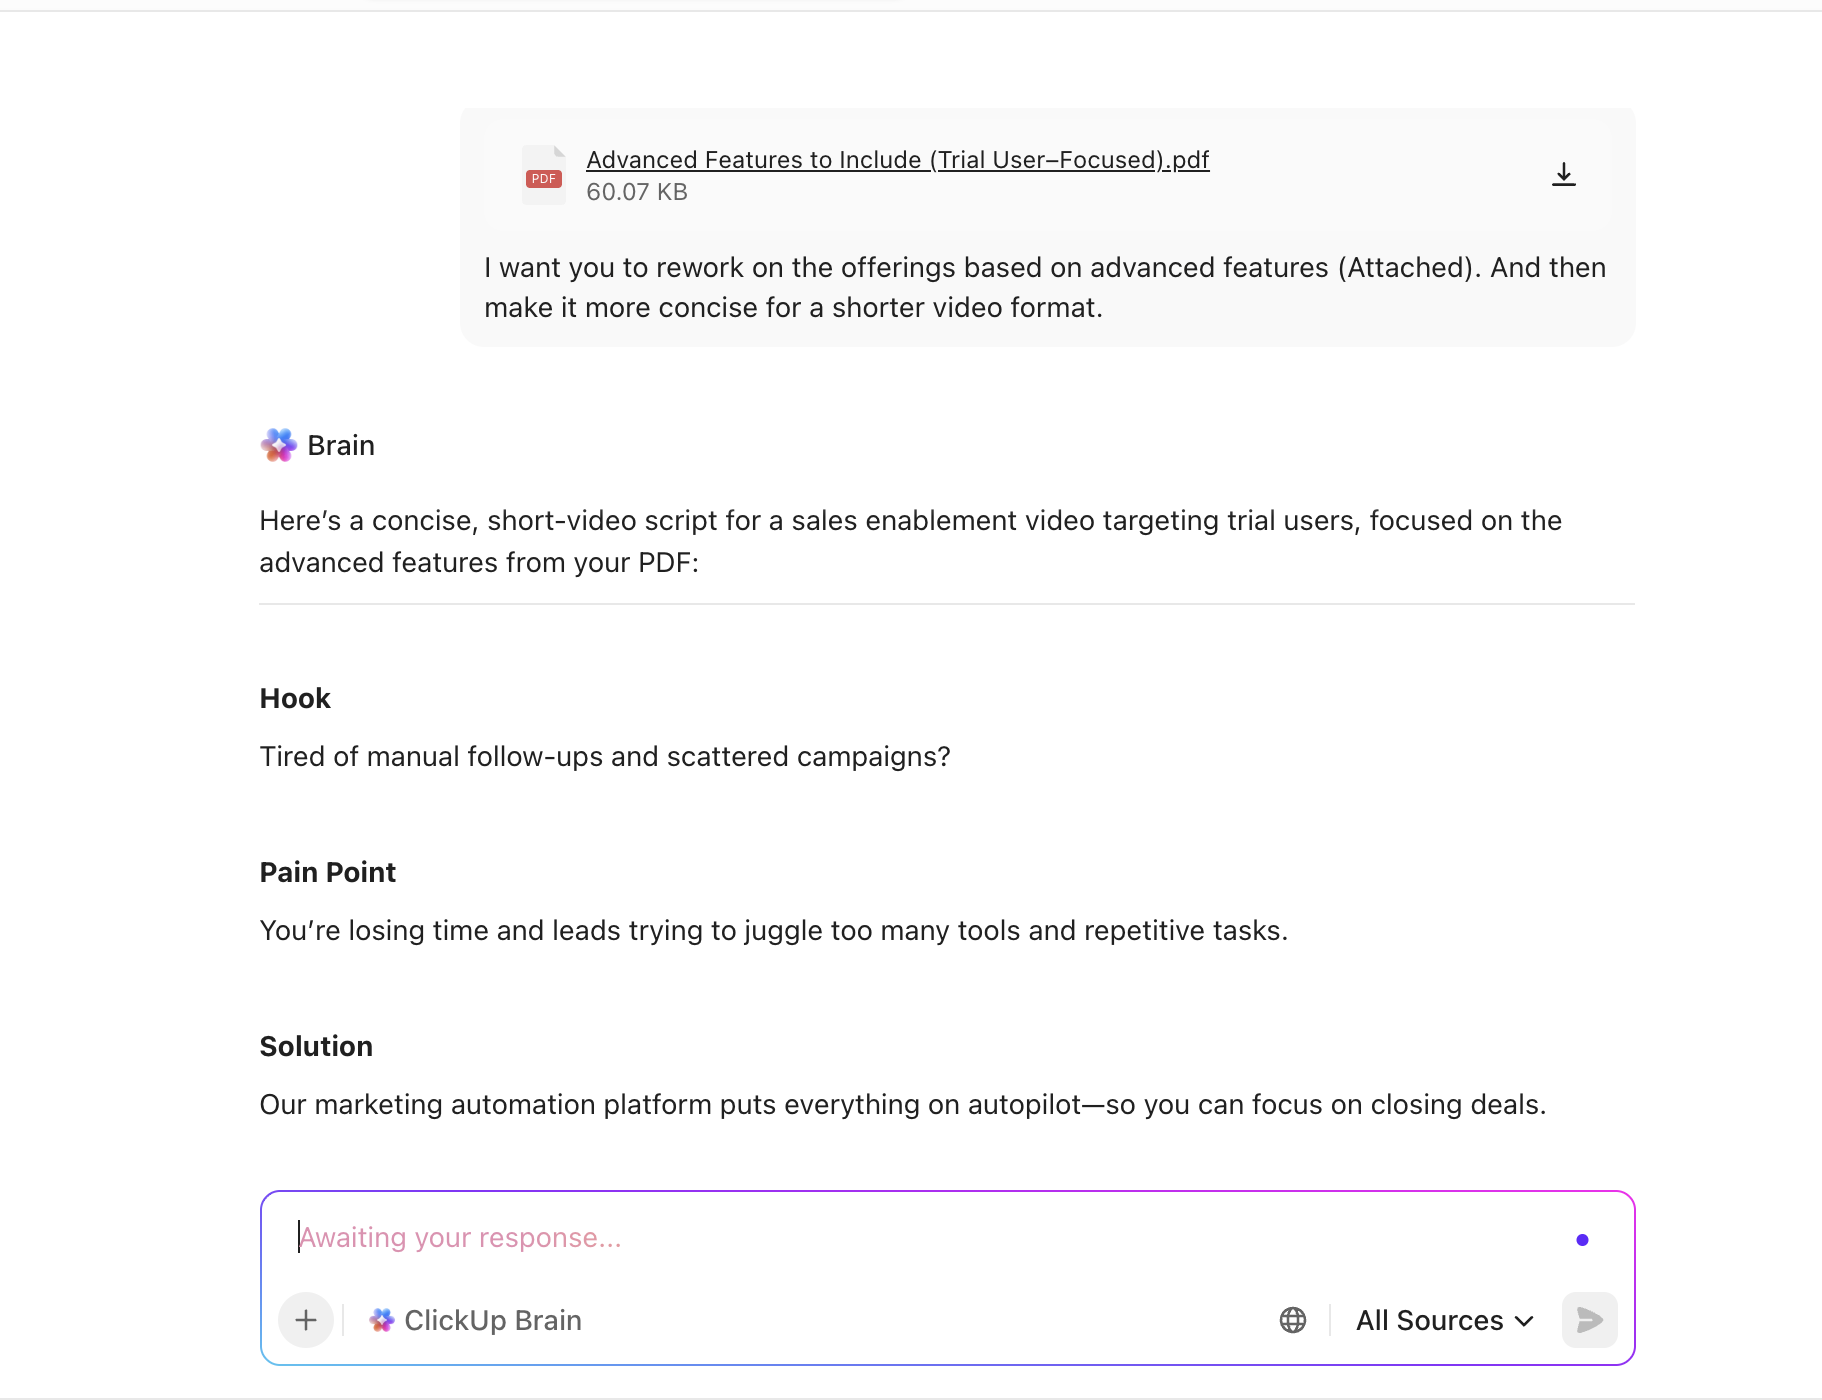Click the 60.07 KB file size text
The width and height of the screenshot is (1822, 1400).
pos(636,191)
